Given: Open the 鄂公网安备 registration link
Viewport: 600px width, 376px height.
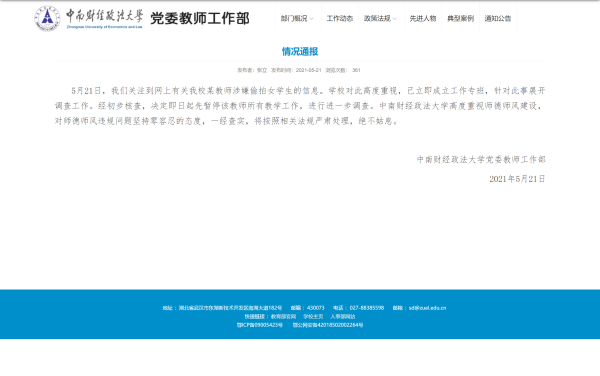Looking at the screenshot, I should (328, 325).
